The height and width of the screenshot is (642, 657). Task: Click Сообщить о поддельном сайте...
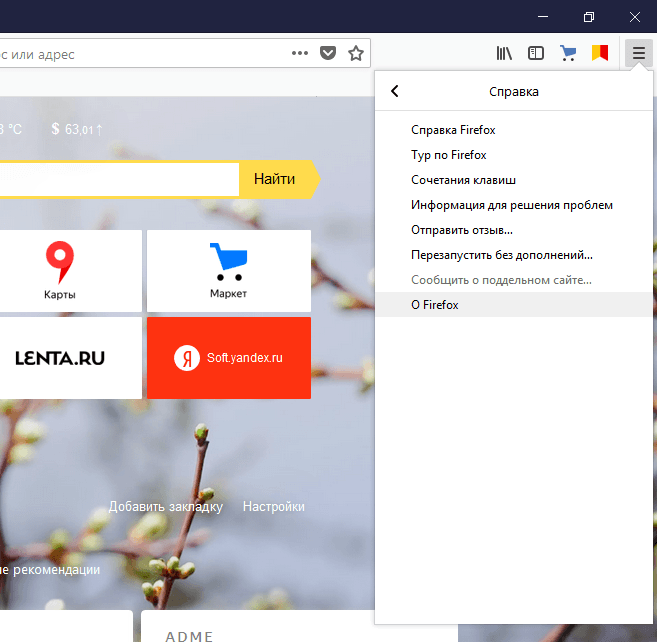[x=514, y=280]
